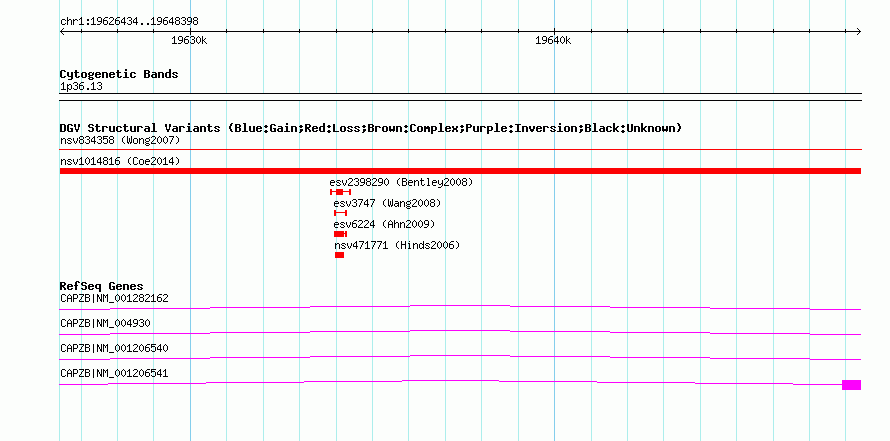Click the esv6224 red glyph
The height and width of the screenshot is (441, 890).
click(341, 234)
